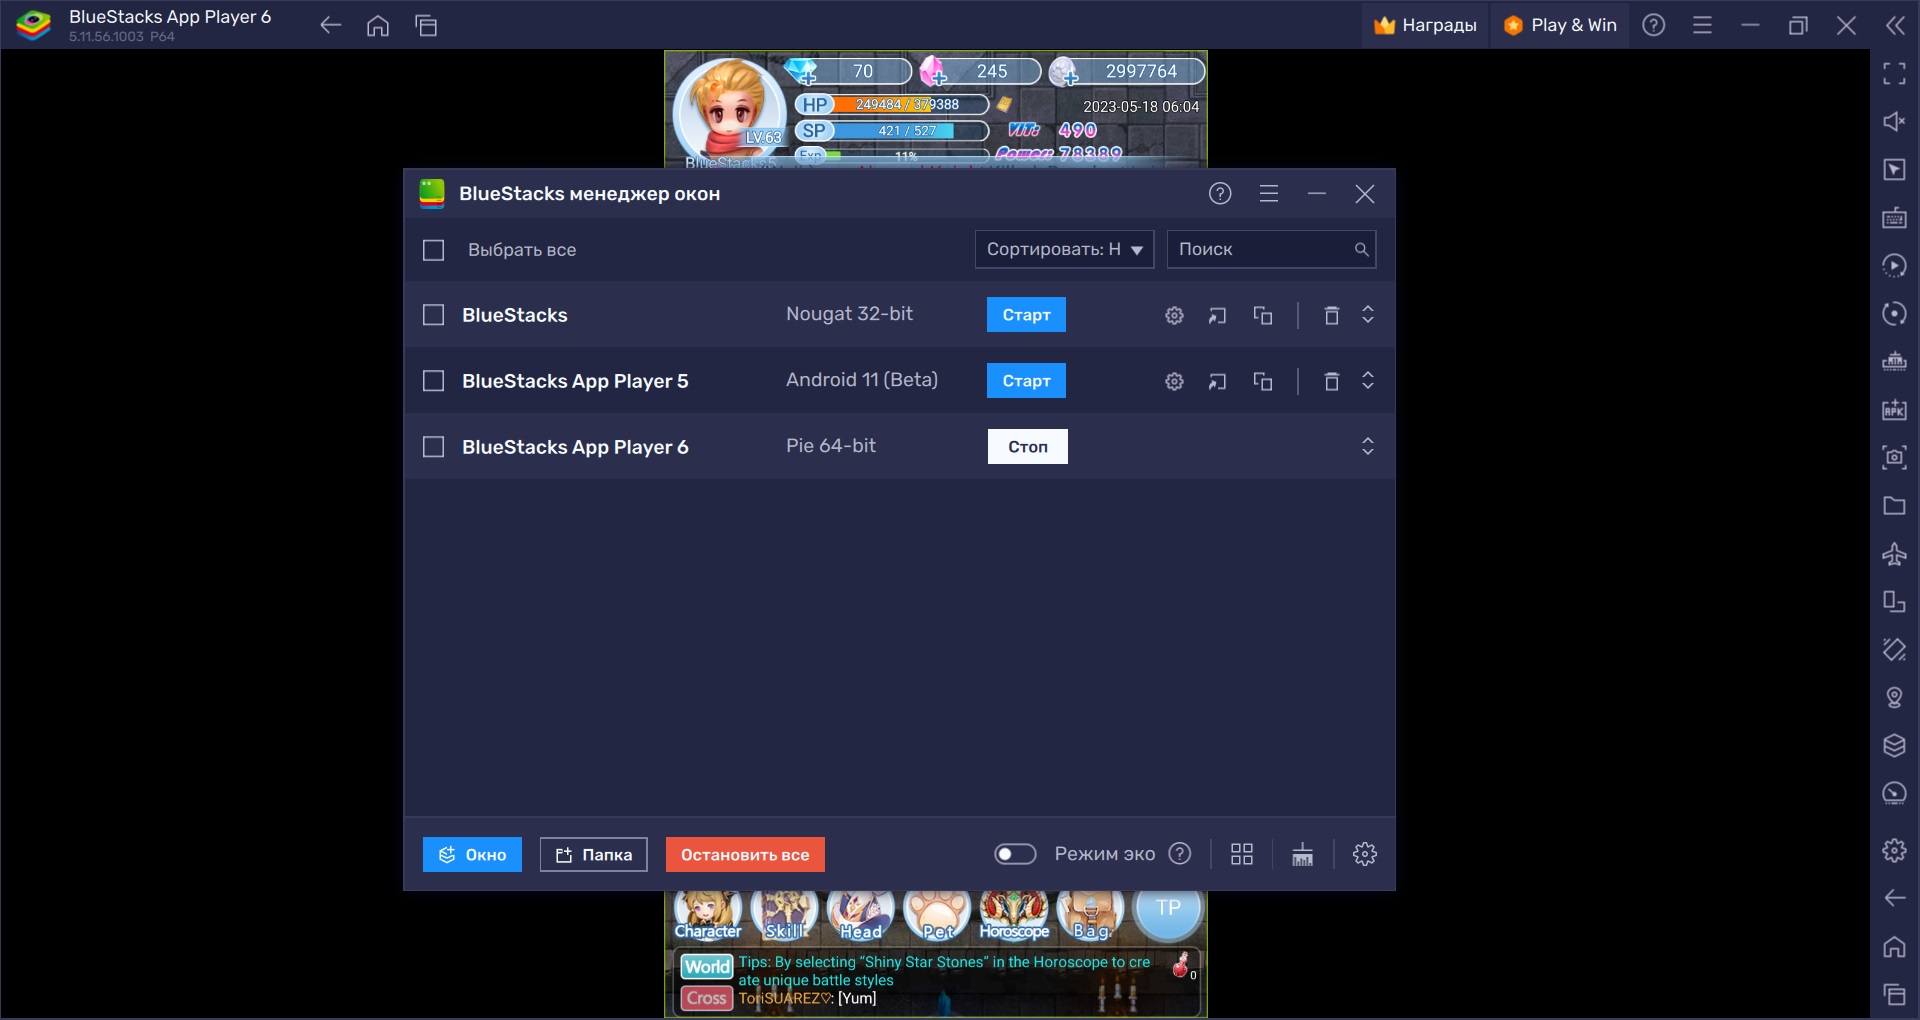Click the search magnifier icon
1920x1020 pixels.
coord(1361,249)
